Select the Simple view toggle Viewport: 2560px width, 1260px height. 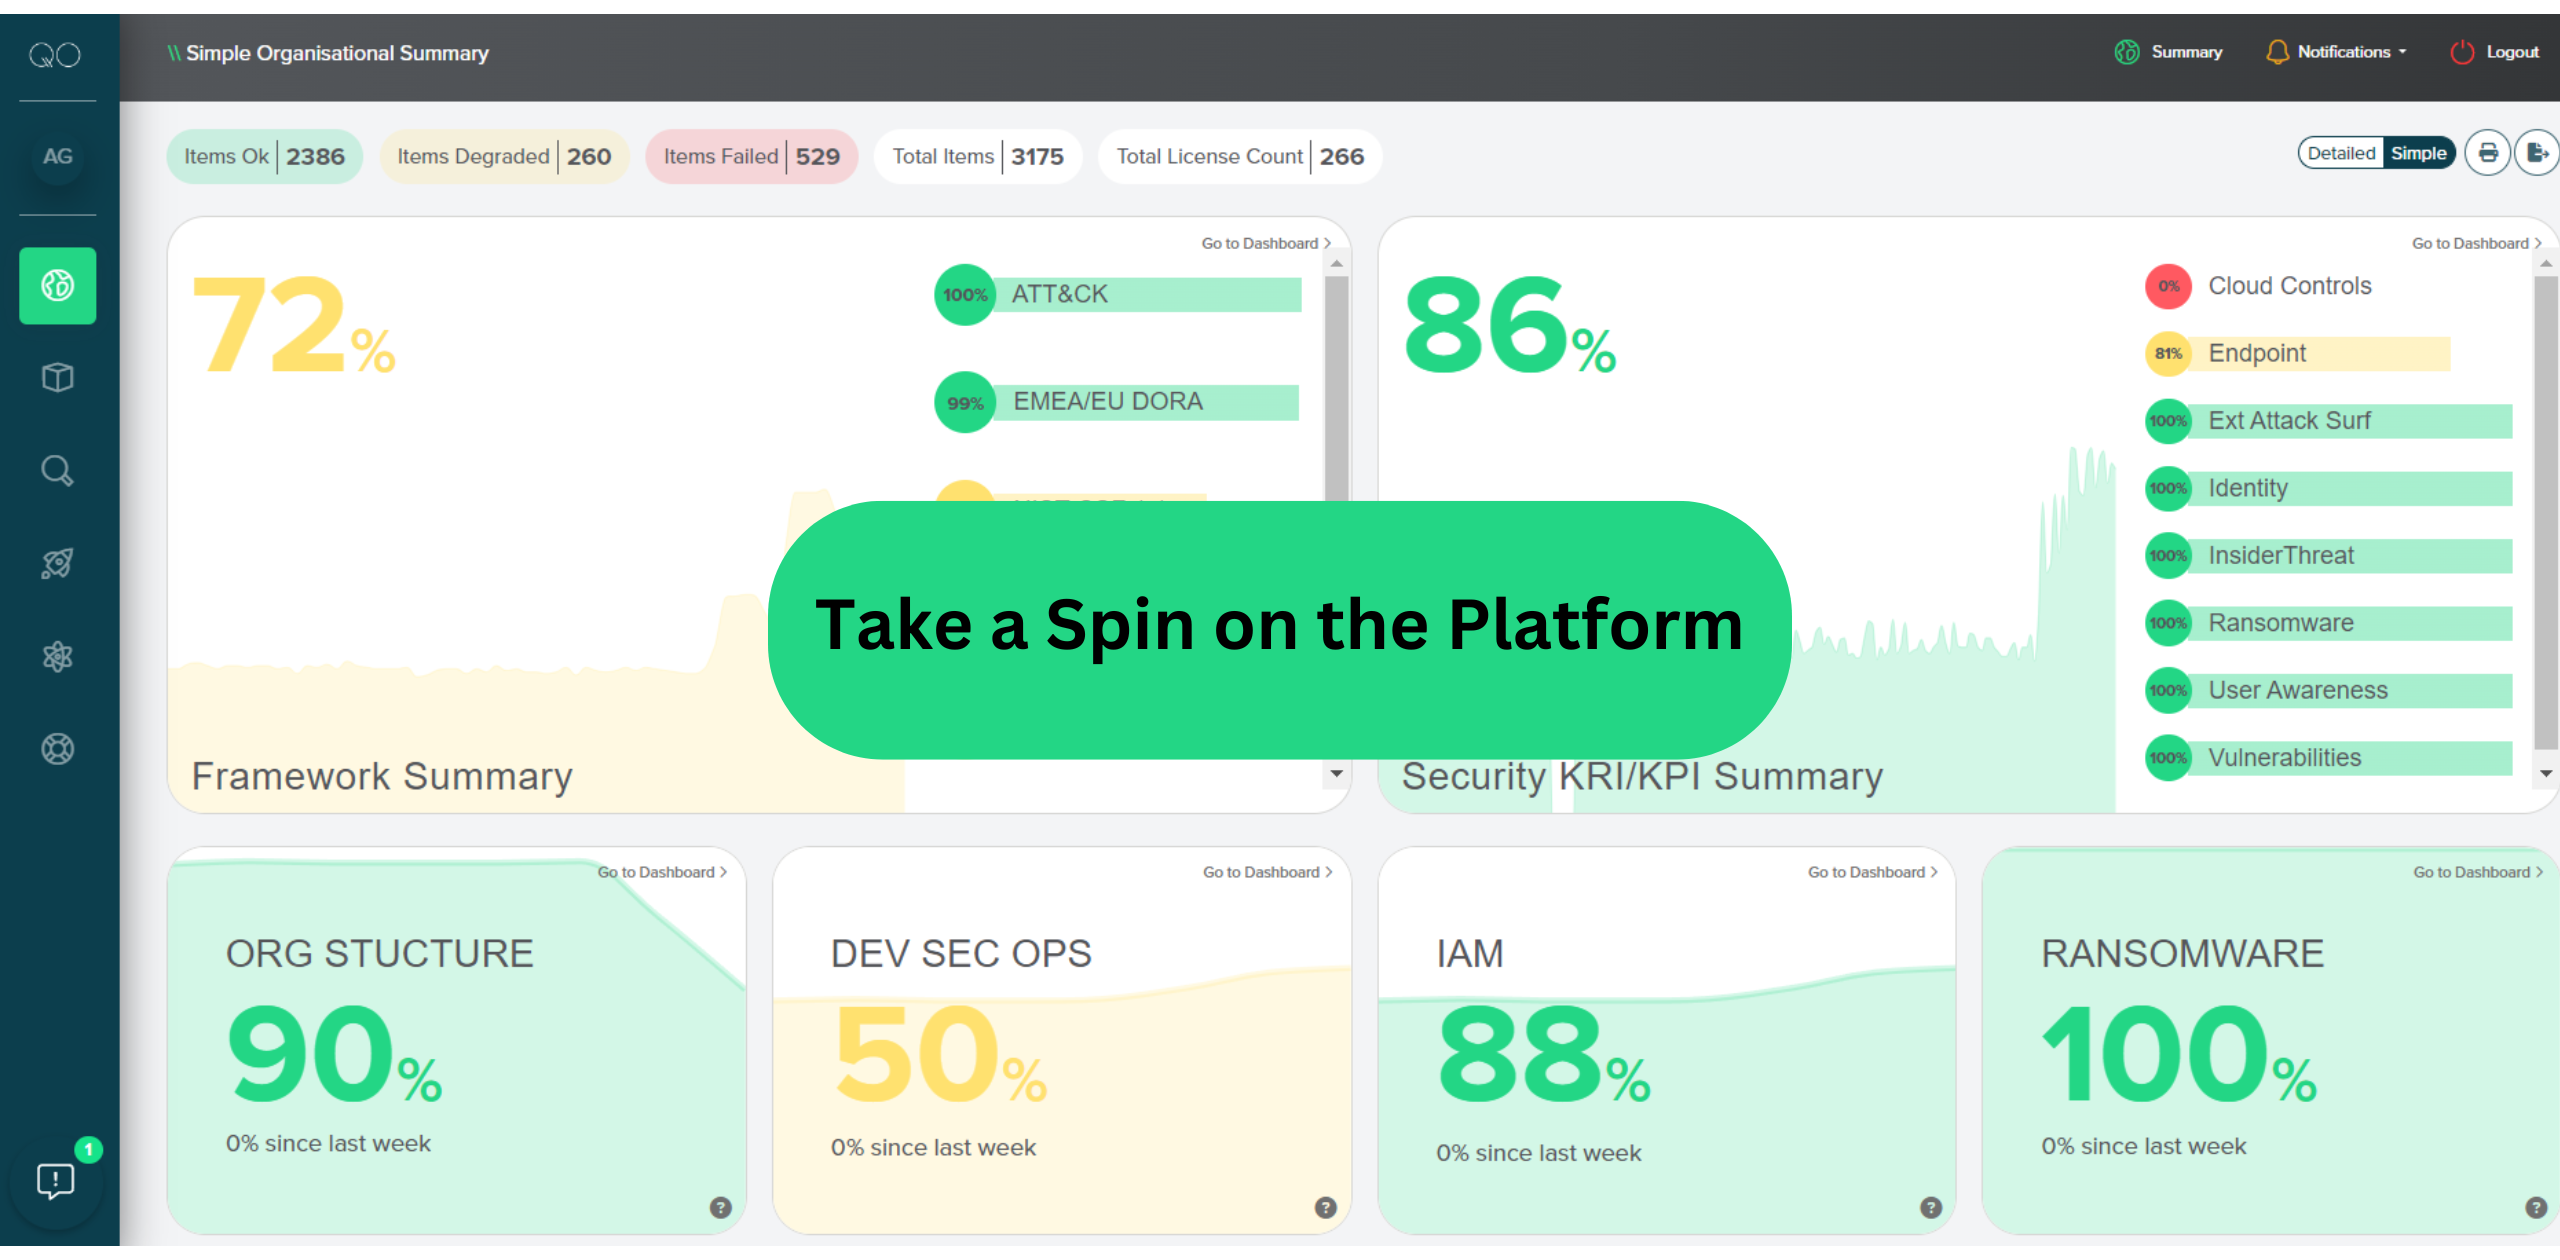2418,153
